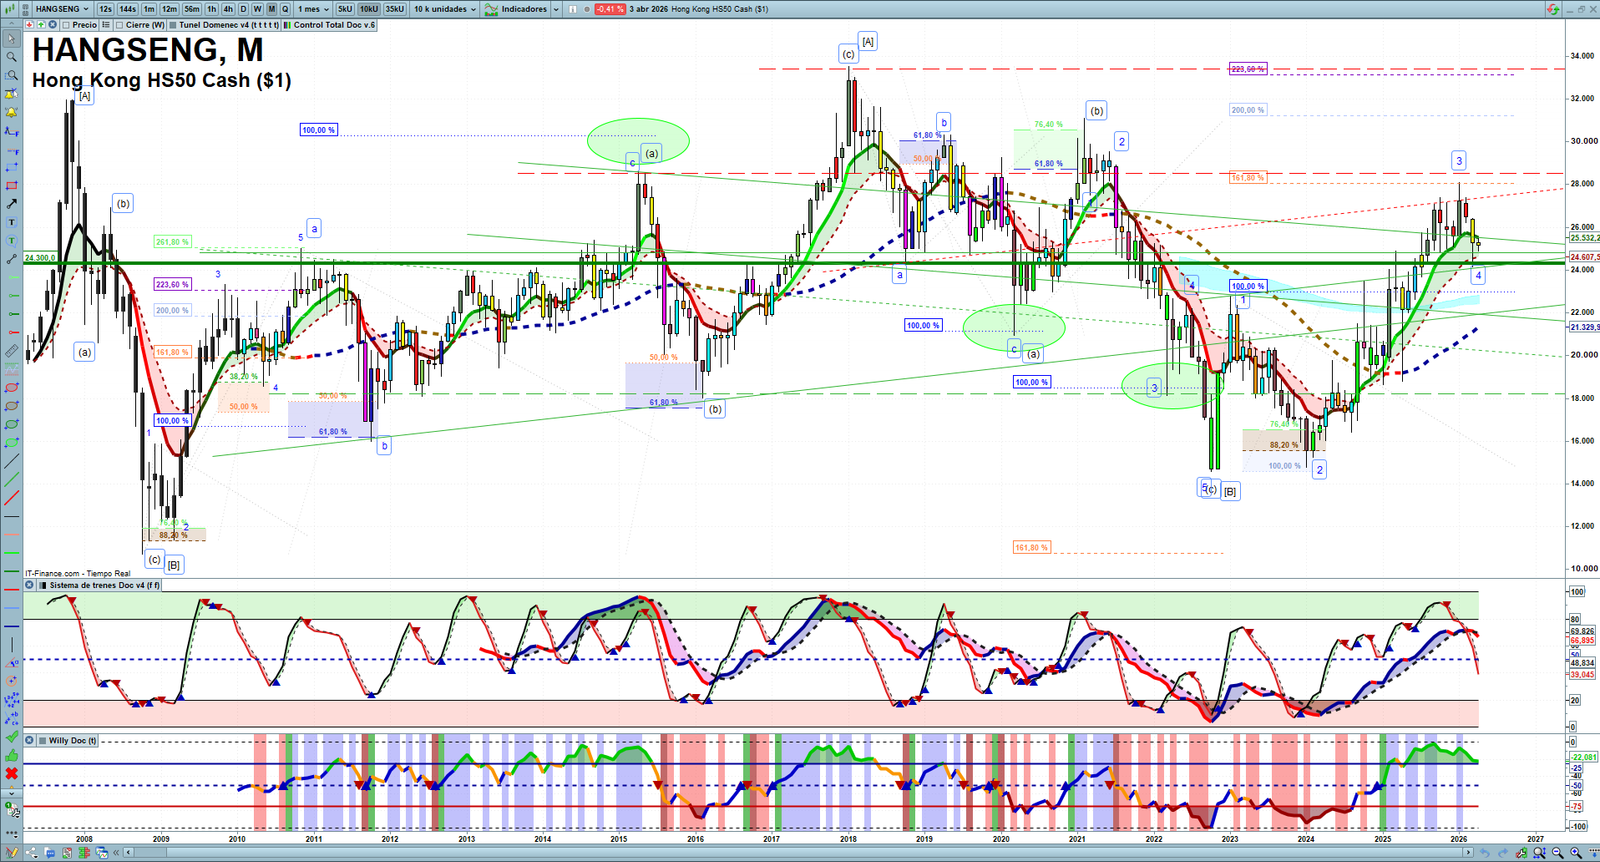This screenshot has height=862, width=1600.
Task: Select the blue rectangle drawing tool
Action: (11, 167)
